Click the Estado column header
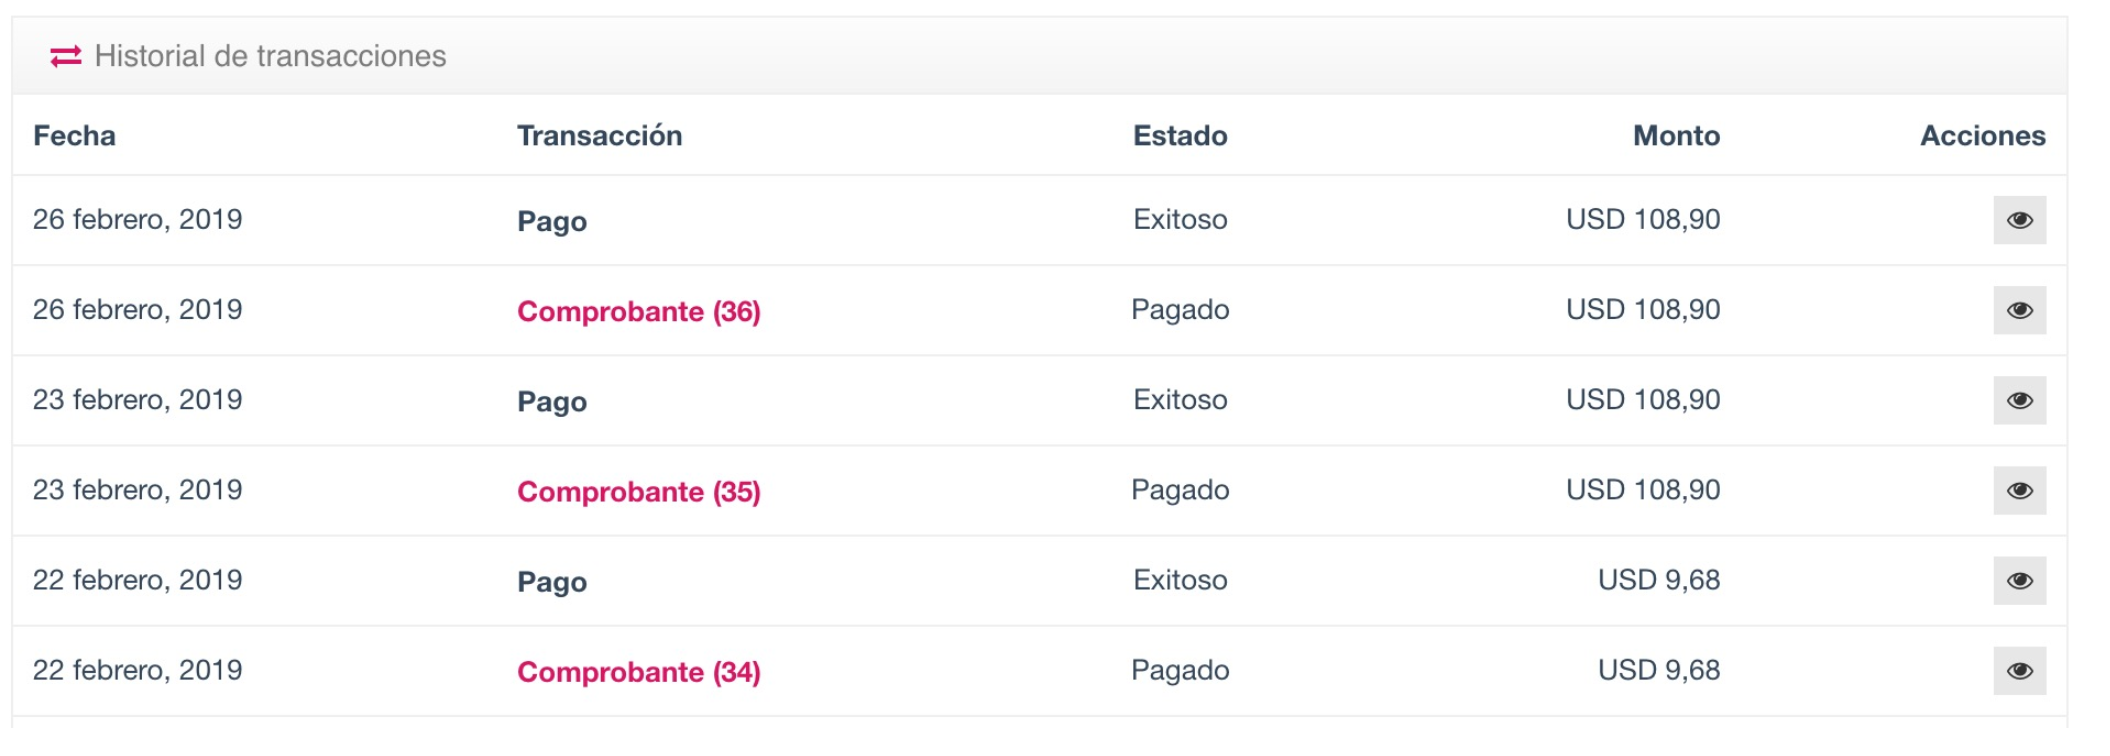Image resolution: width=2110 pixels, height=756 pixels. (x=1180, y=135)
